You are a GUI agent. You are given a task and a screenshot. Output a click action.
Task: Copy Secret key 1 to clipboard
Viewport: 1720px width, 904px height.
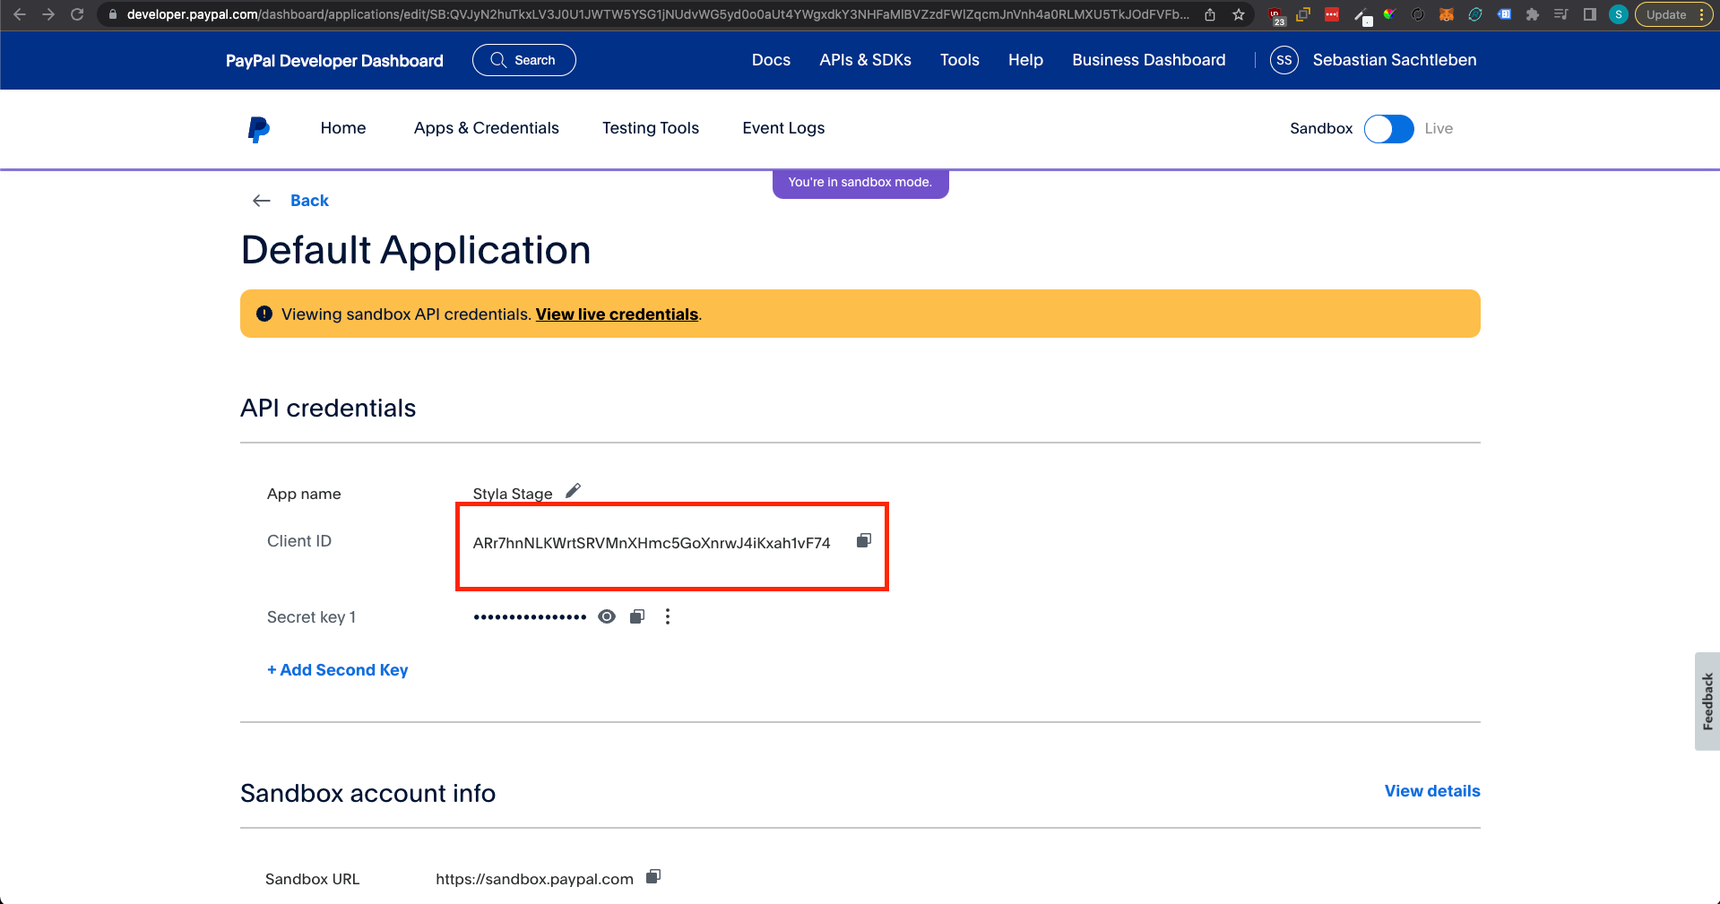(x=637, y=617)
